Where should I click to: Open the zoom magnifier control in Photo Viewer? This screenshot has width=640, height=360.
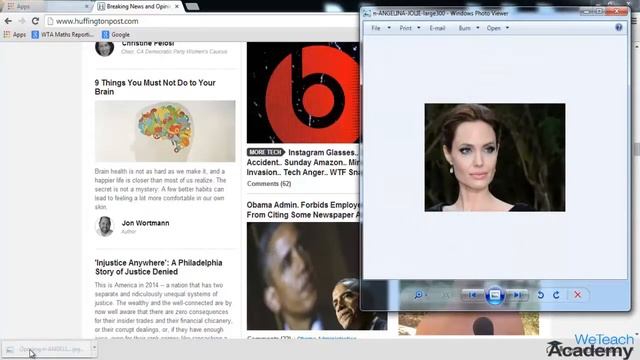click(x=419, y=295)
